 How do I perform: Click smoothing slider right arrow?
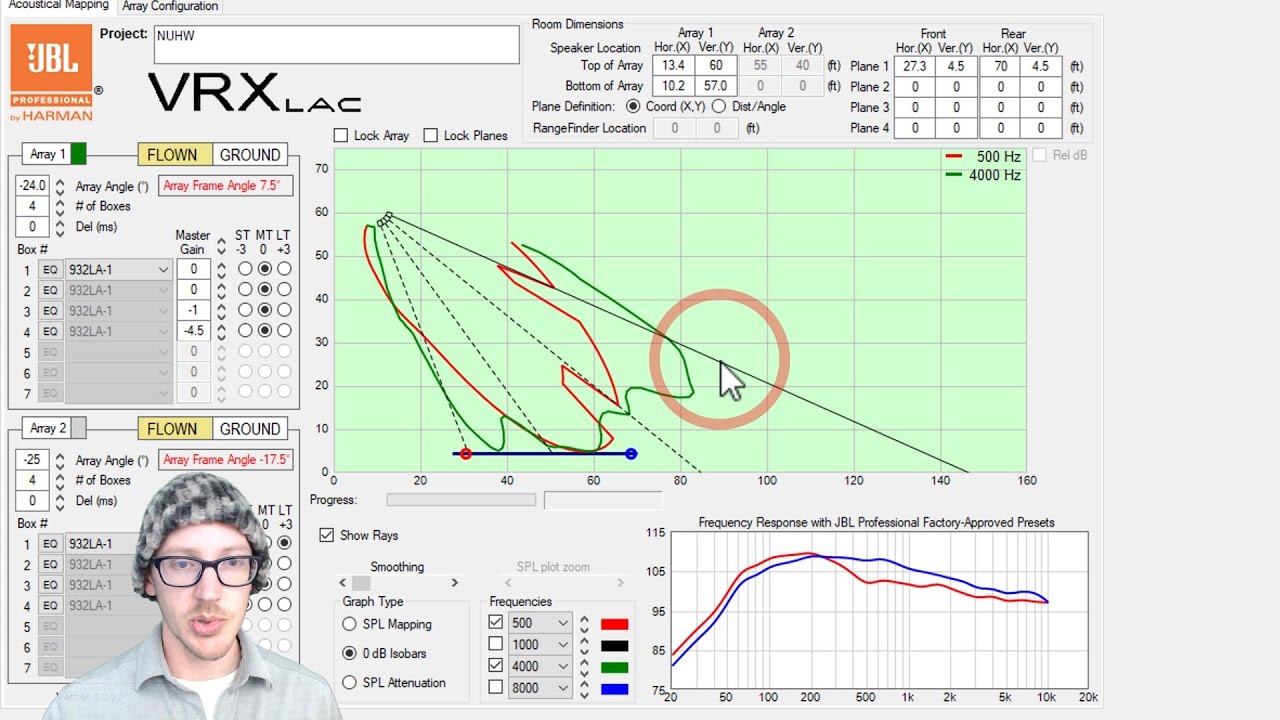(x=455, y=583)
